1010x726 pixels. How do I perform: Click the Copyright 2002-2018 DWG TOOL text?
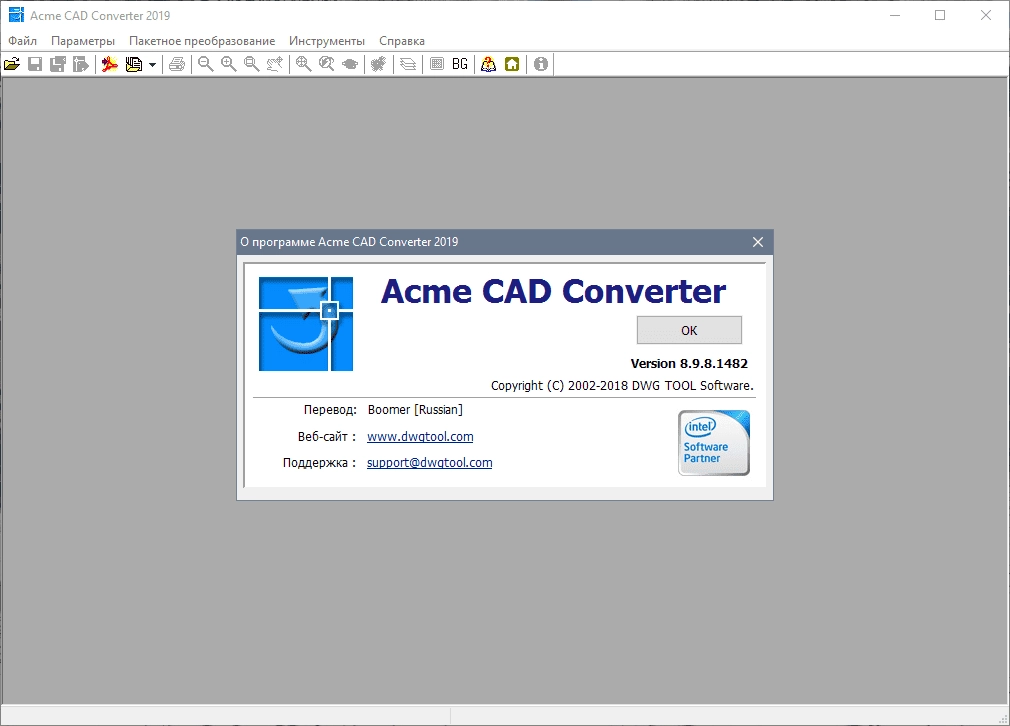click(622, 385)
